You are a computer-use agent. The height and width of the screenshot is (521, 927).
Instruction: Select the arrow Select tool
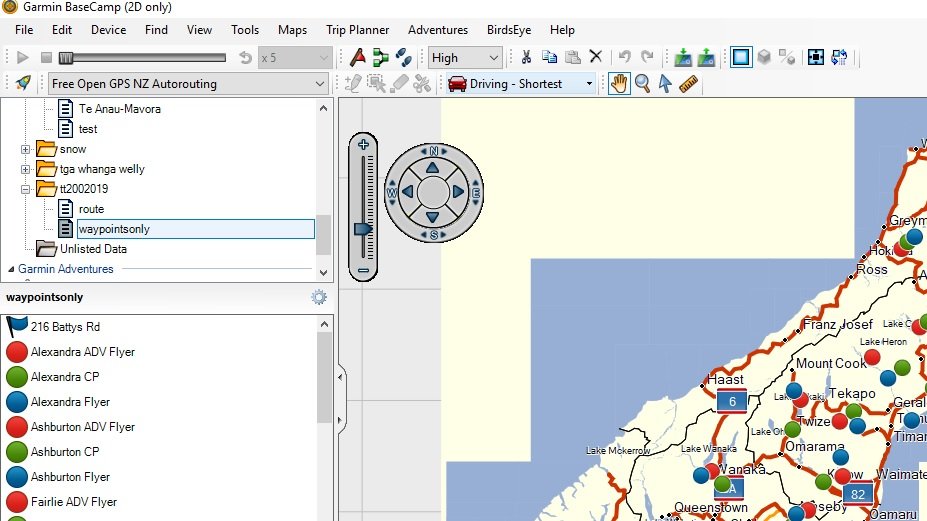pyautogui.click(x=665, y=83)
